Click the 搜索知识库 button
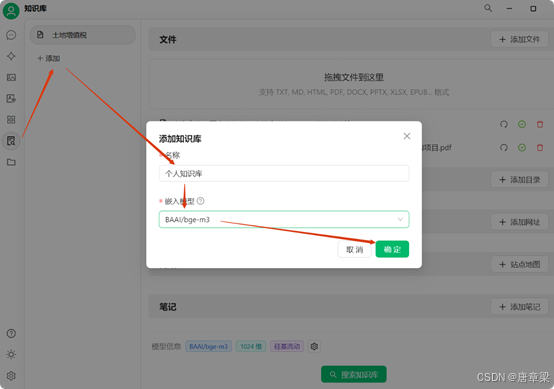This screenshot has height=389, width=554. (354, 374)
